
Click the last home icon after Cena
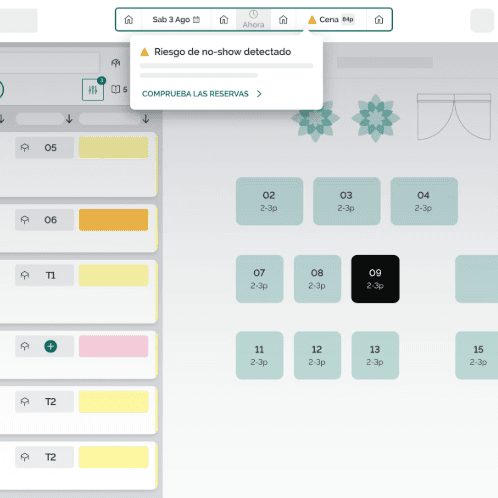pos(379,20)
